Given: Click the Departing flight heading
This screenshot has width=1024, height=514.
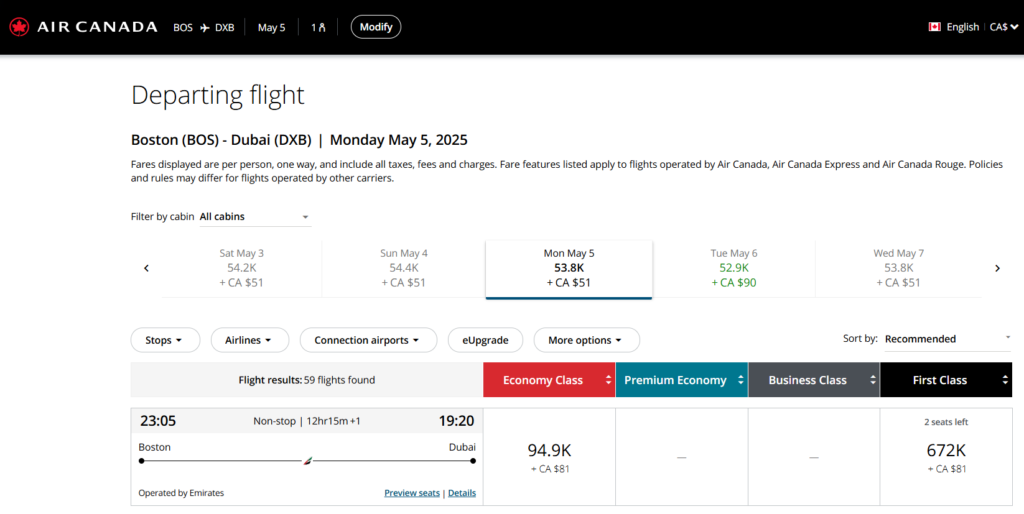Looking at the screenshot, I should 218,95.
